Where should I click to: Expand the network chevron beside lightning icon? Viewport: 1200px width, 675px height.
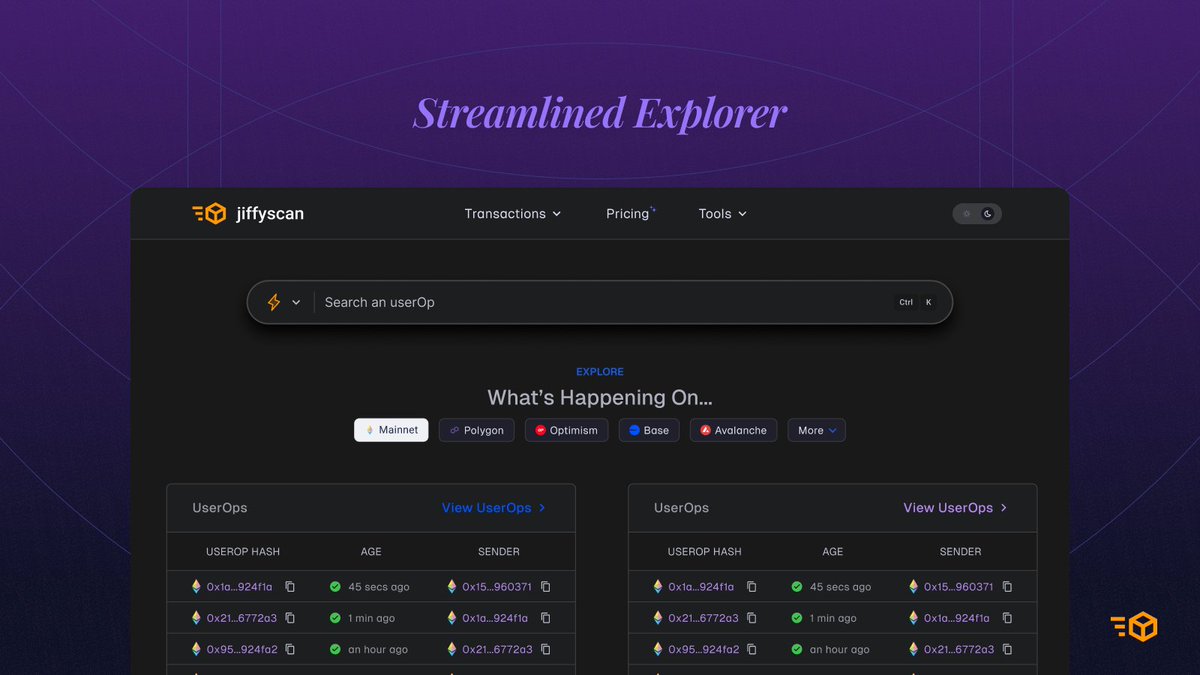[x=296, y=302]
